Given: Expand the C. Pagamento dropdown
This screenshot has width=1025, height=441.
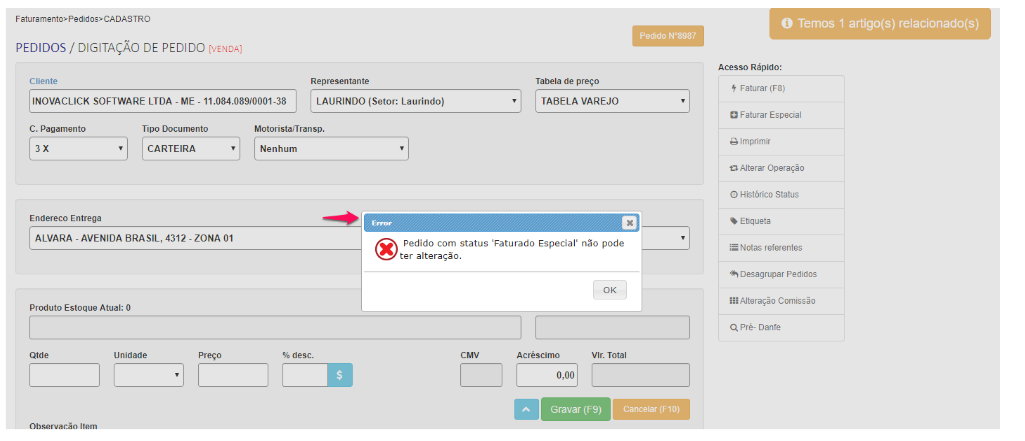Looking at the screenshot, I should (x=78, y=149).
